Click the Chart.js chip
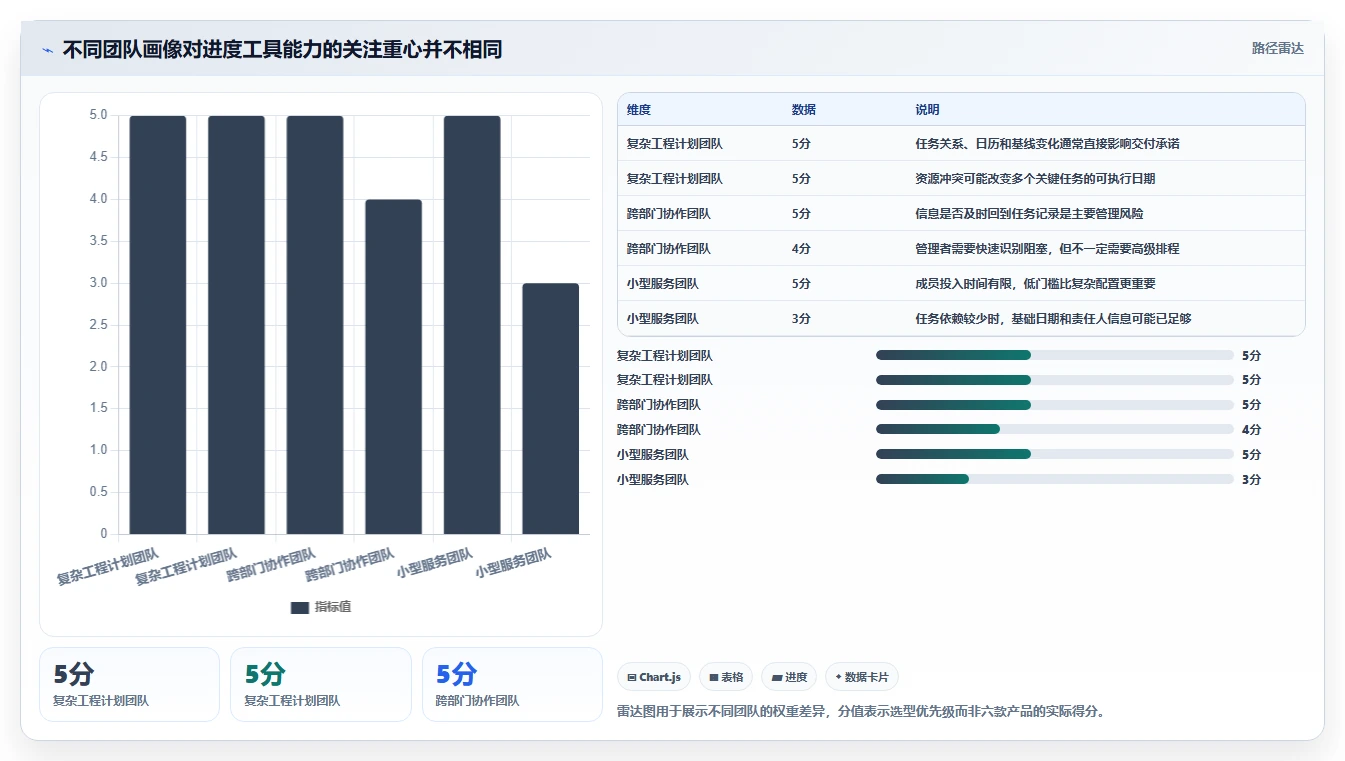Image resolution: width=1345 pixels, height=761 pixels. click(x=654, y=677)
